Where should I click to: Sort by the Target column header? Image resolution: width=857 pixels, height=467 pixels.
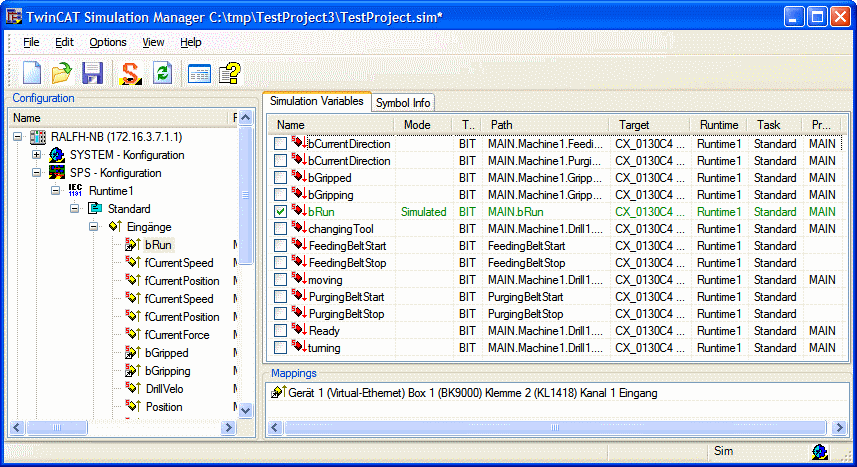click(650, 125)
